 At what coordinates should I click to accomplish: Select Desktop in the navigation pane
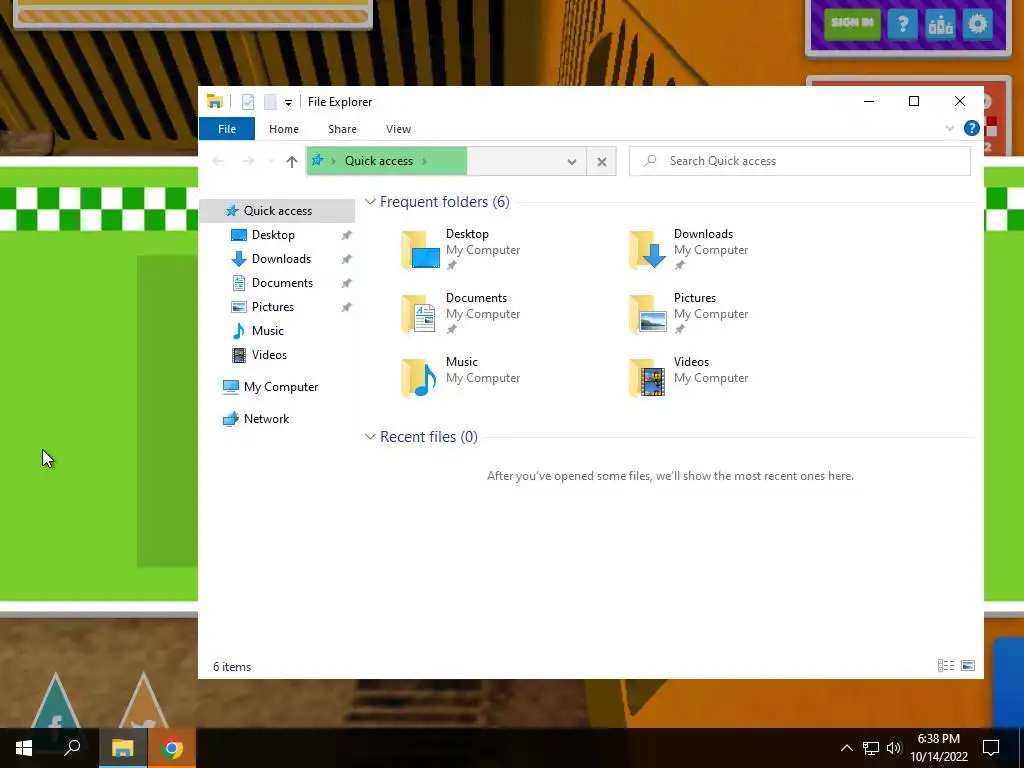point(273,234)
